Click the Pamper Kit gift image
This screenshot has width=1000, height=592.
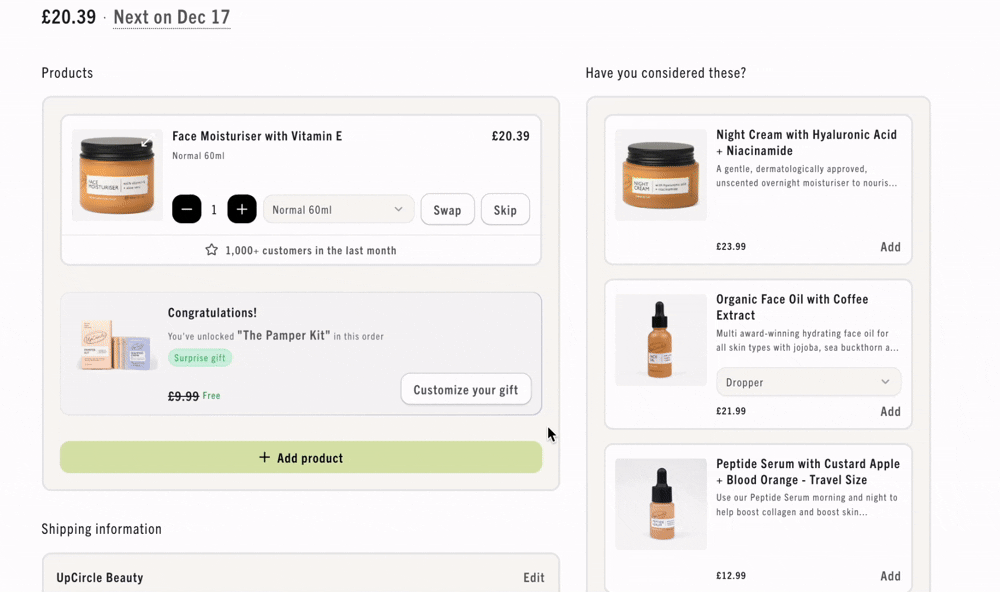coord(117,345)
